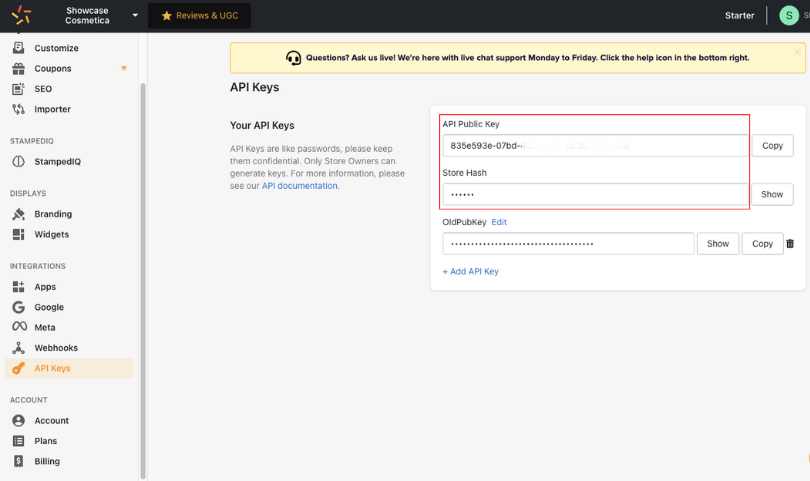The height and width of the screenshot is (481, 810).
Task: Open the SEO sidebar item
Action: [43, 89]
